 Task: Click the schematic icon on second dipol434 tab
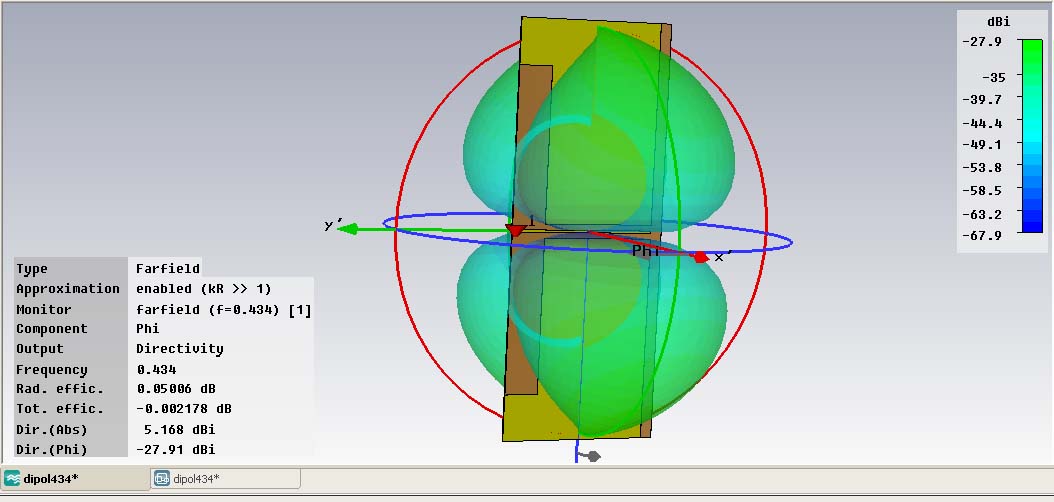tap(161, 479)
